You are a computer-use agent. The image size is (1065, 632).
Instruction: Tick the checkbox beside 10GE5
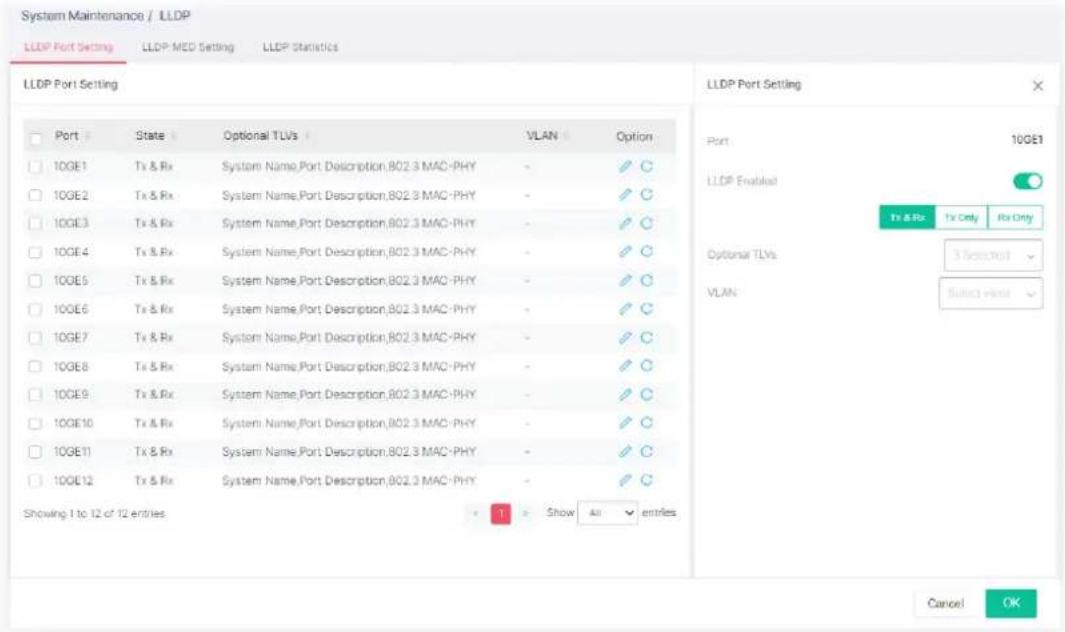35,281
